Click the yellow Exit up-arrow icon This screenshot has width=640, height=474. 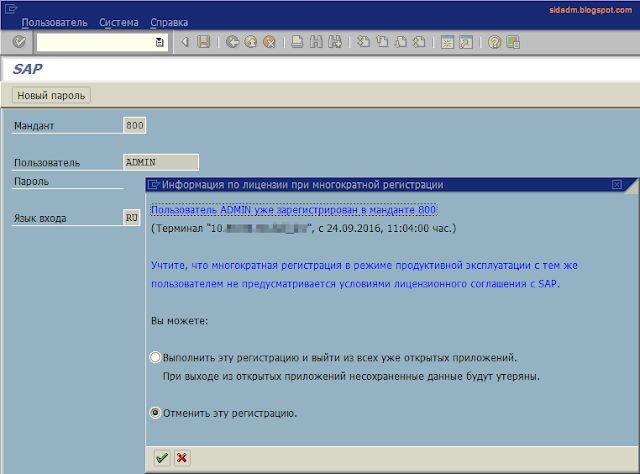pos(251,42)
